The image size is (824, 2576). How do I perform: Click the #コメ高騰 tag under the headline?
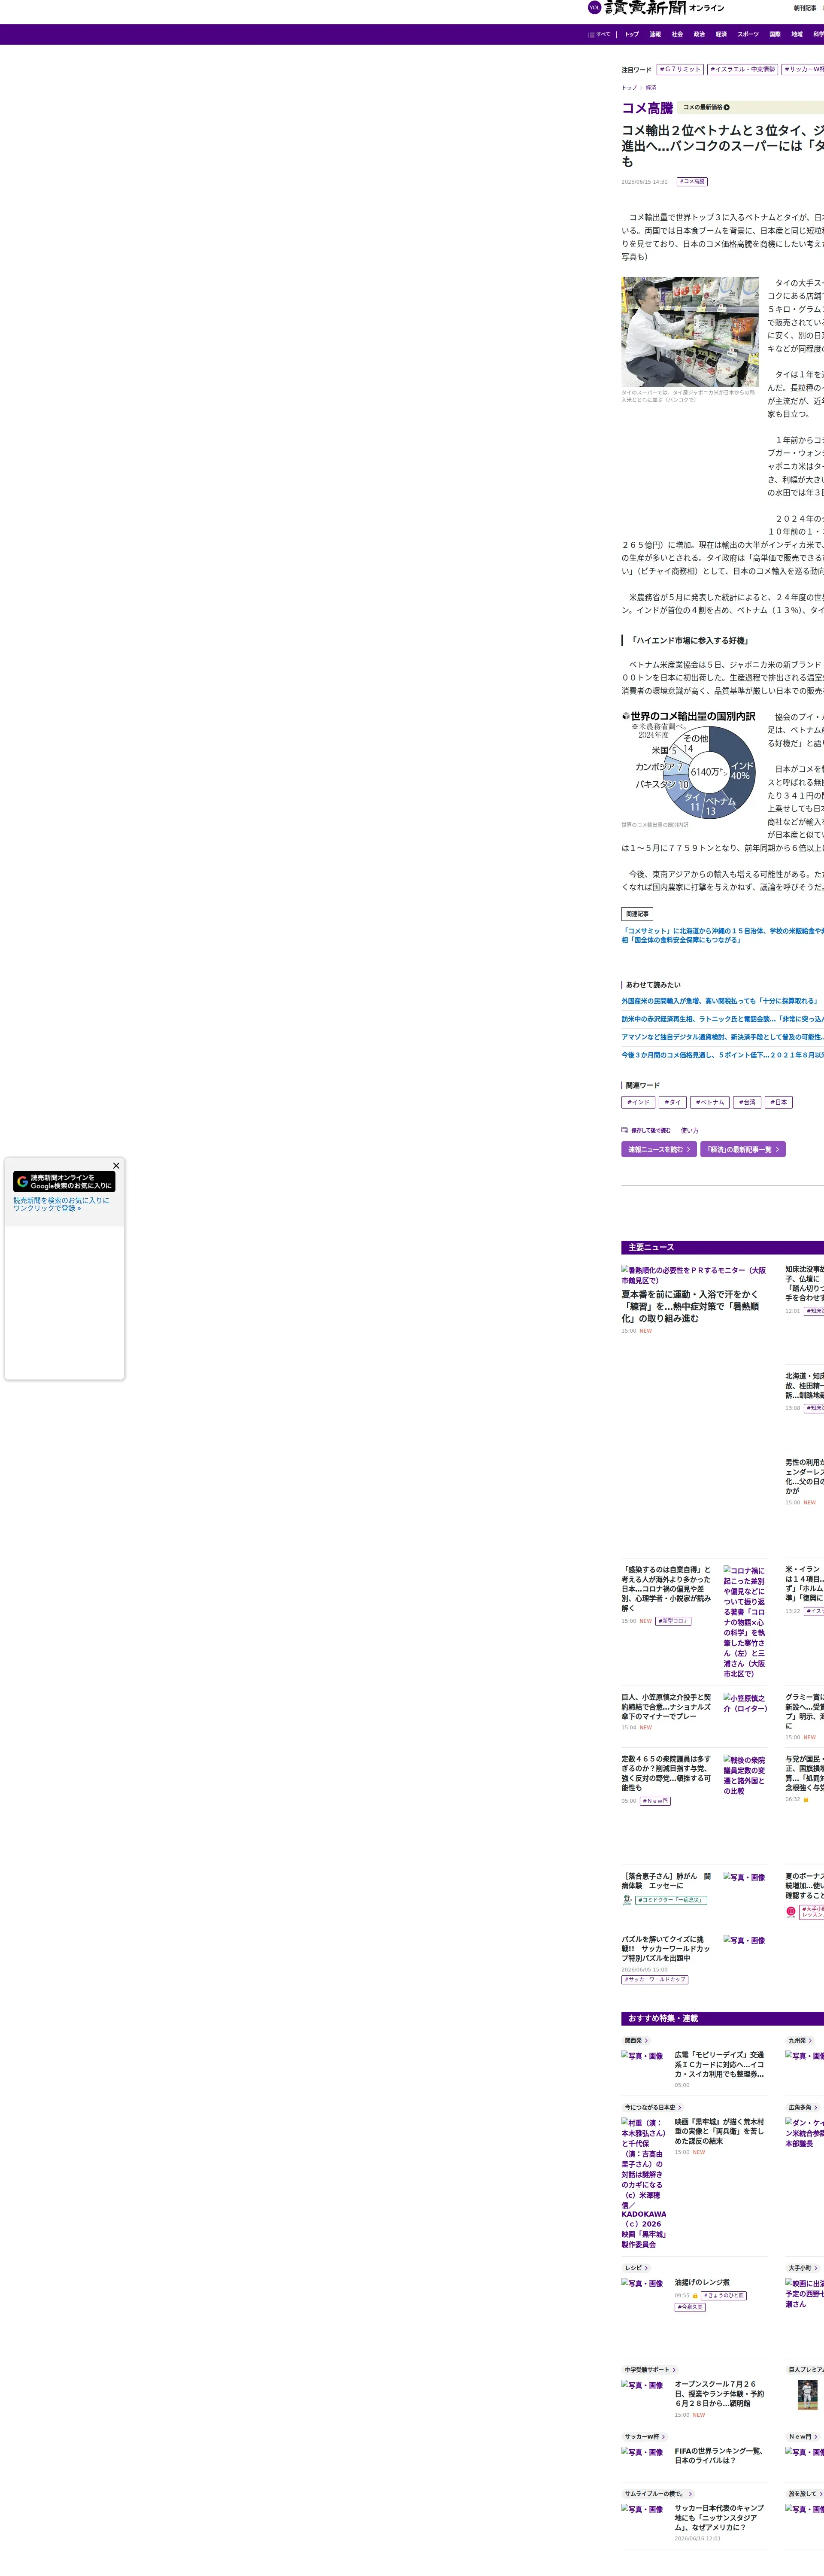pyautogui.click(x=692, y=182)
